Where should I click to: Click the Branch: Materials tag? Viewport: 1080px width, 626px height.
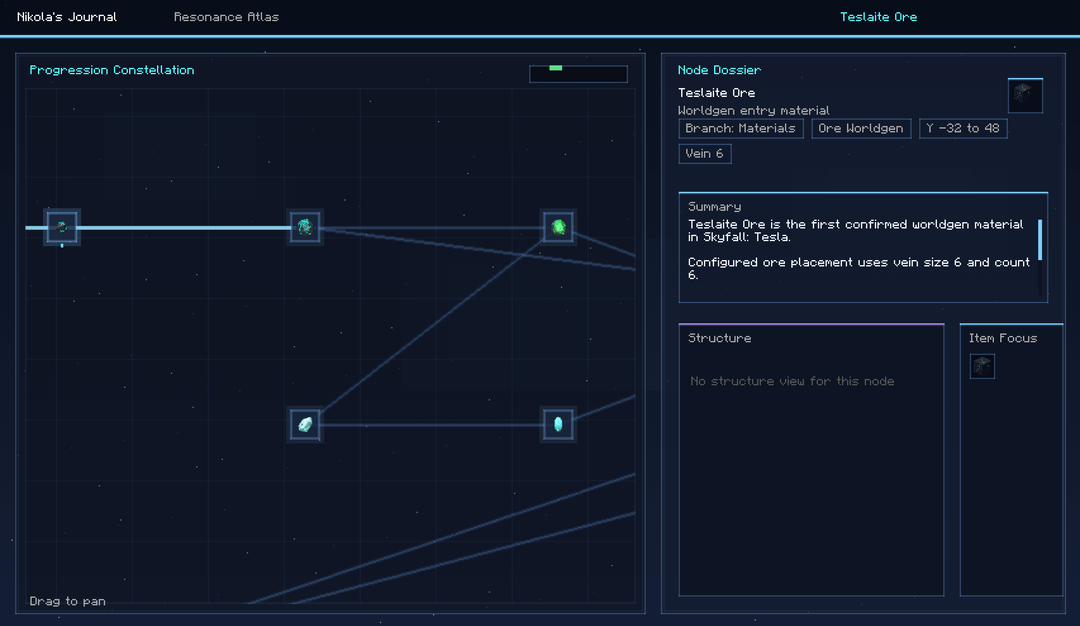pyautogui.click(x=740, y=129)
